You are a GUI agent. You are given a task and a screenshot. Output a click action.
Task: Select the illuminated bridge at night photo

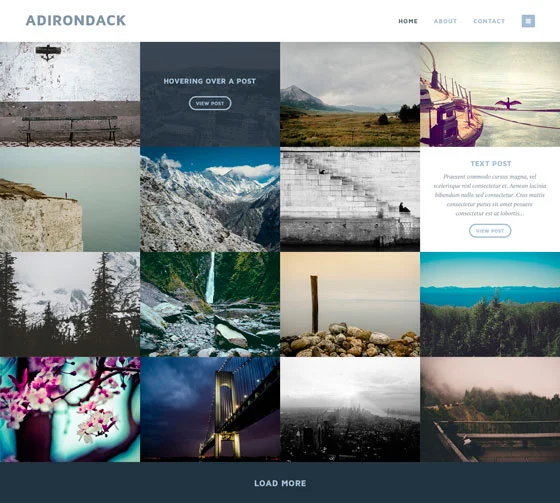pos(210,409)
